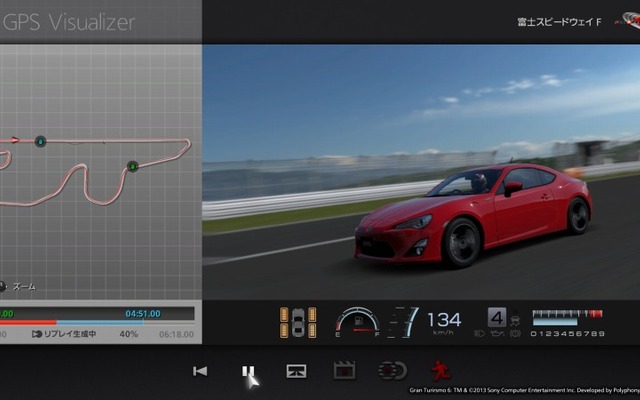Screen dimensions: 640x400
Task: Click the GPS Visualizer title
Action: [69, 22]
